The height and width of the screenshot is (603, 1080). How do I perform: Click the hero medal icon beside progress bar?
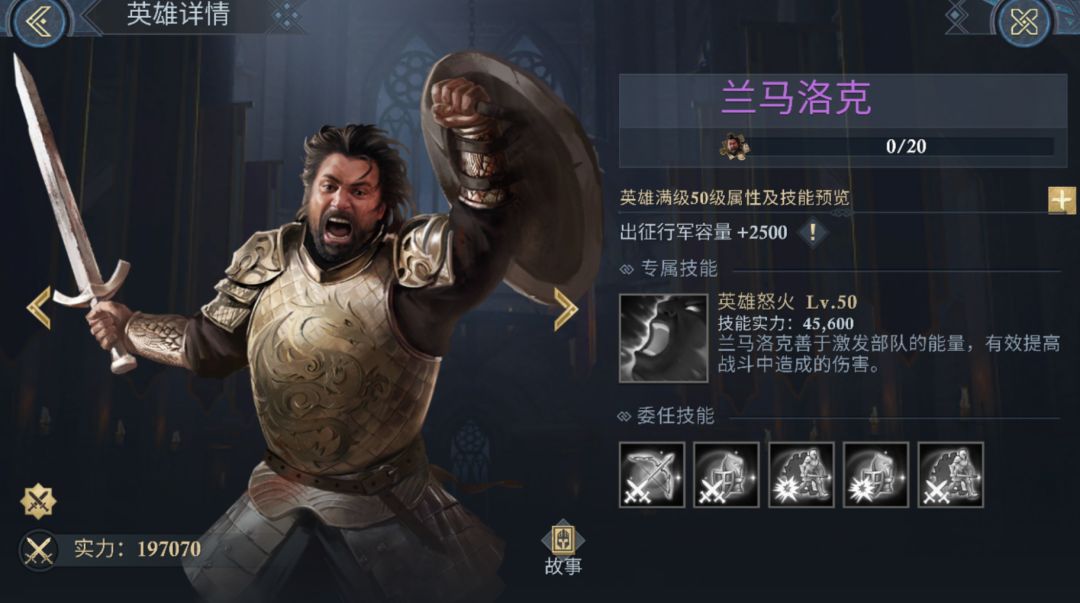[735, 146]
